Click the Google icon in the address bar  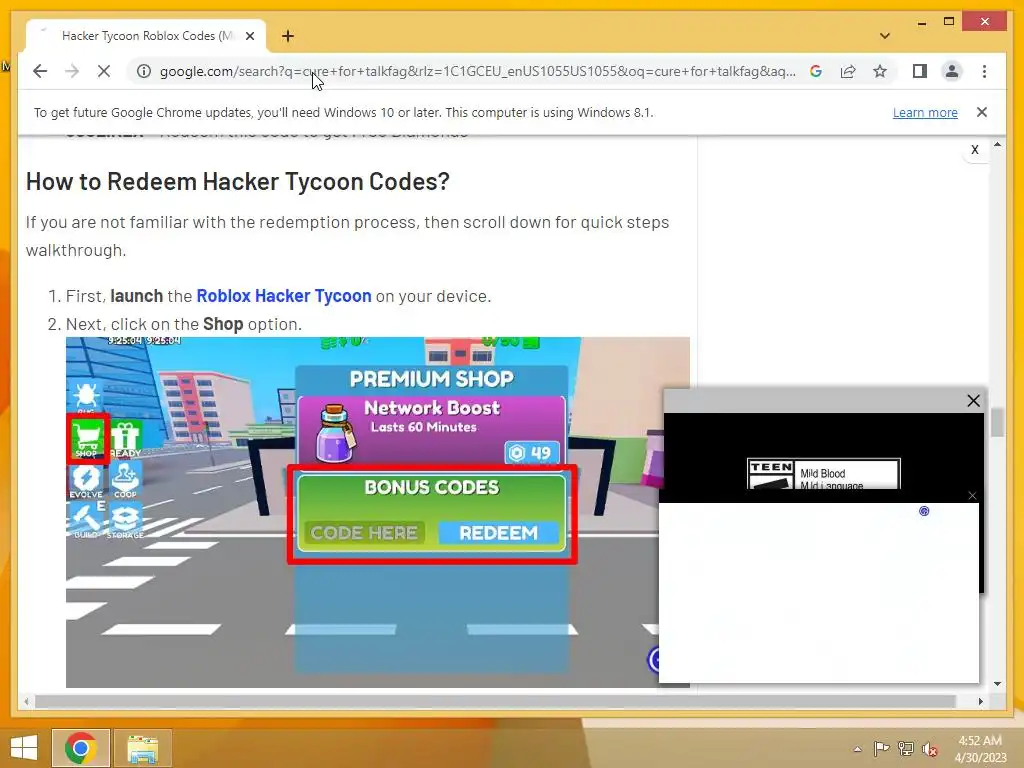(x=816, y=71)
